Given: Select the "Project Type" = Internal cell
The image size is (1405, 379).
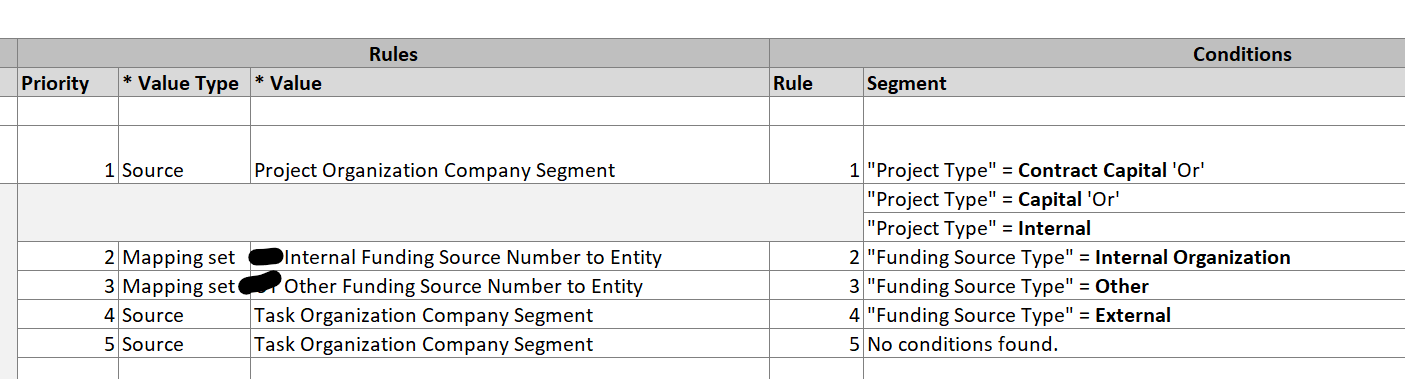Looking at the screenshot, I should pyautogui.click(x=1134, y=228).
